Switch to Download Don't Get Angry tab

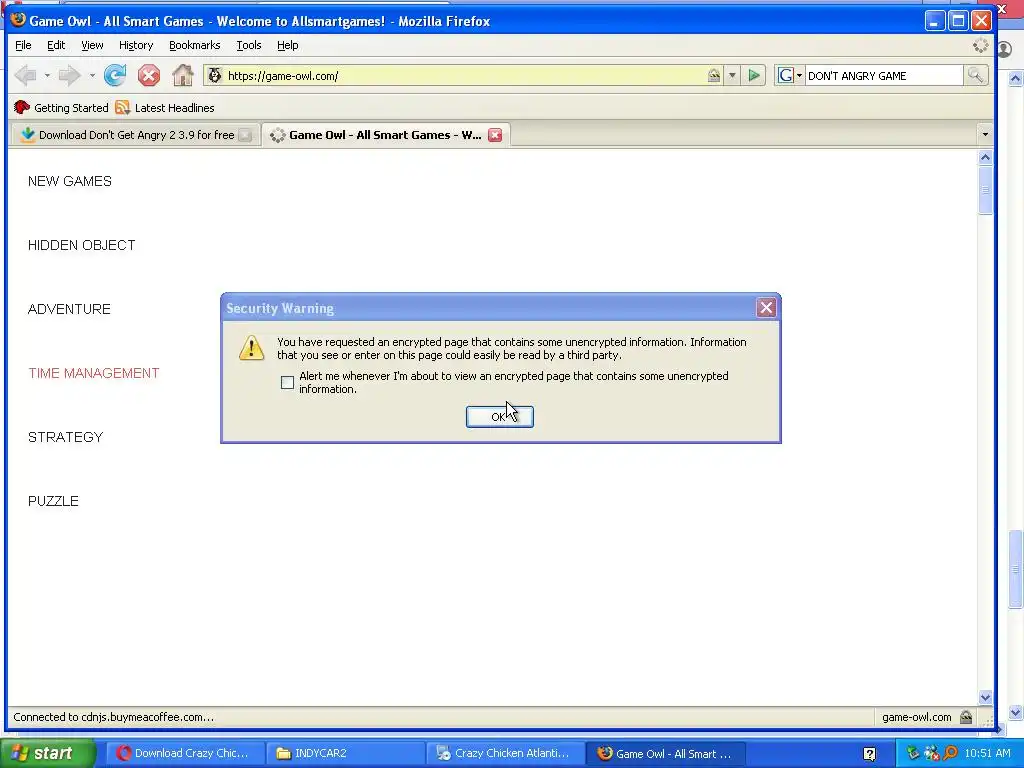(x=135, y=135)
